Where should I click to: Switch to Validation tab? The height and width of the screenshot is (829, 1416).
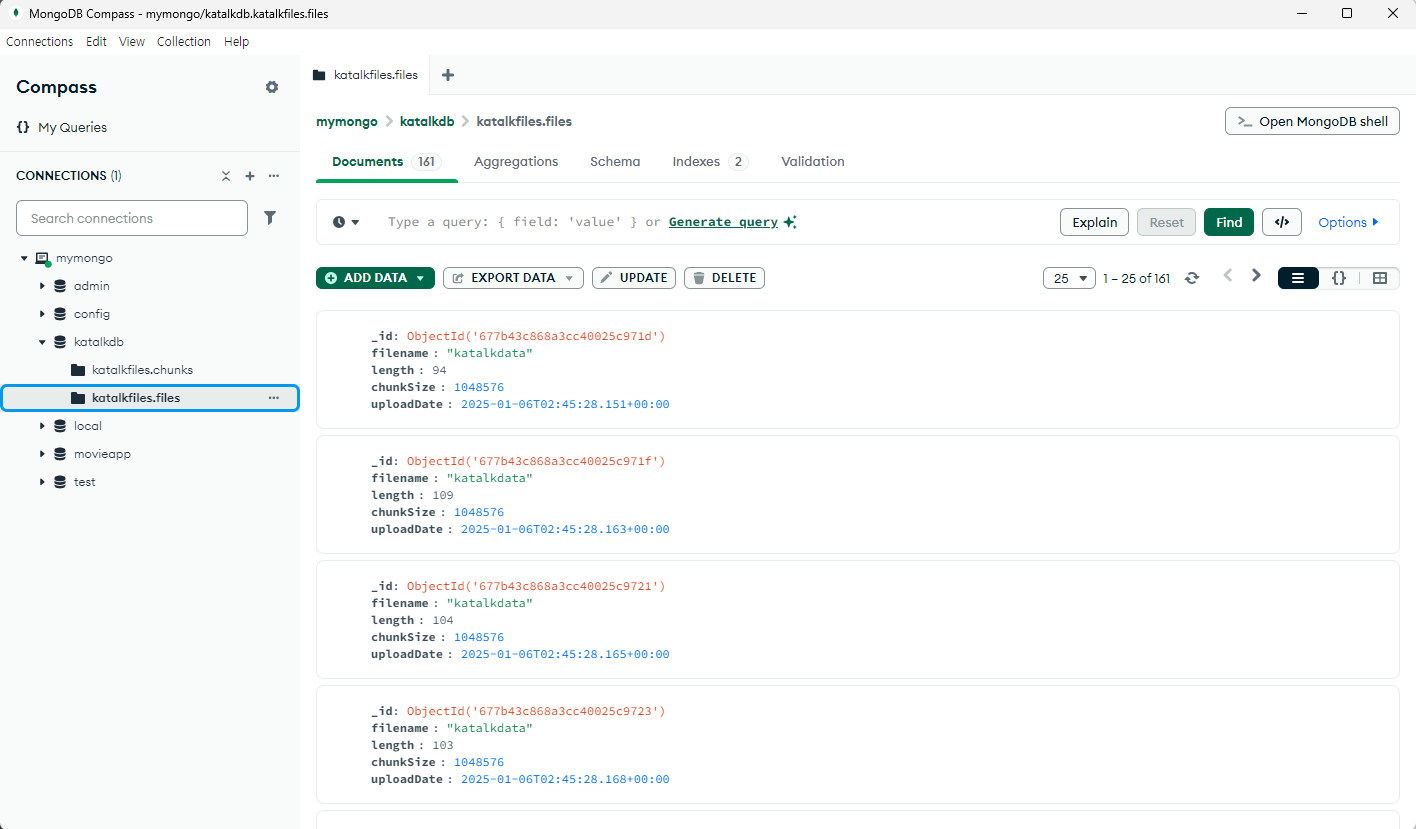click(x=813, y=161)
